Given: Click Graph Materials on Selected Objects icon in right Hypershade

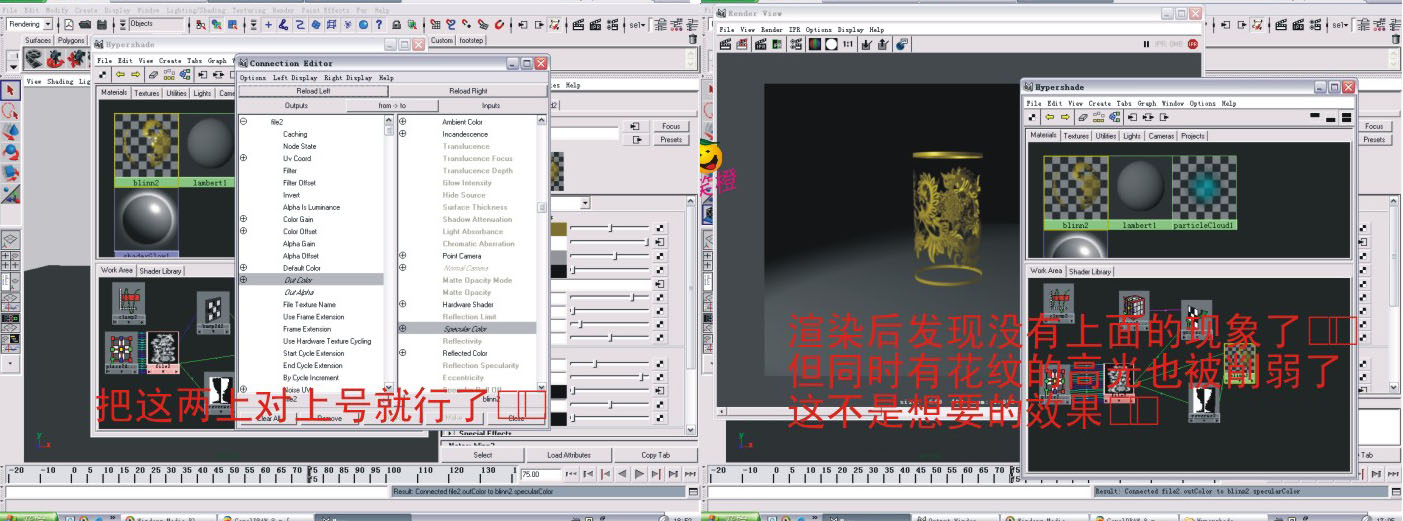Looking at the screenshot, I should click(x=1115, y=117).
